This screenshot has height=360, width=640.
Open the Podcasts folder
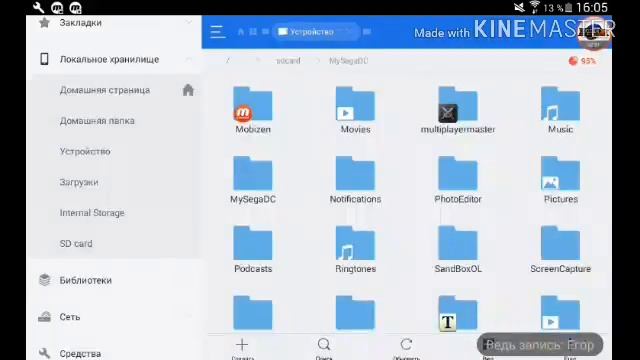pos(253,250)
